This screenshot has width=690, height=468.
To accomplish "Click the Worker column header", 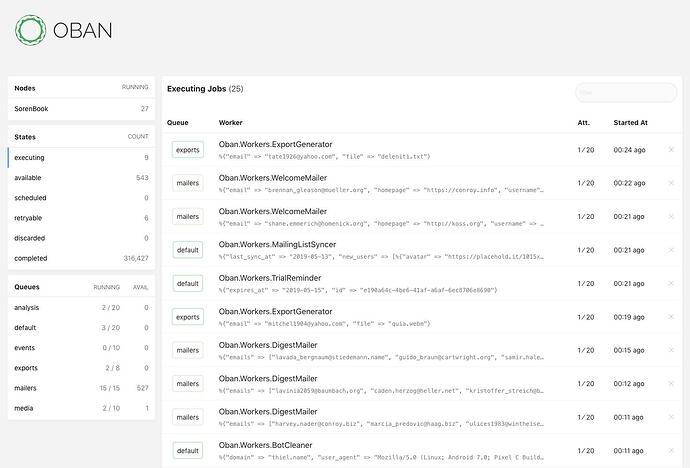I will pyautogui.click(x=231, y=123).
